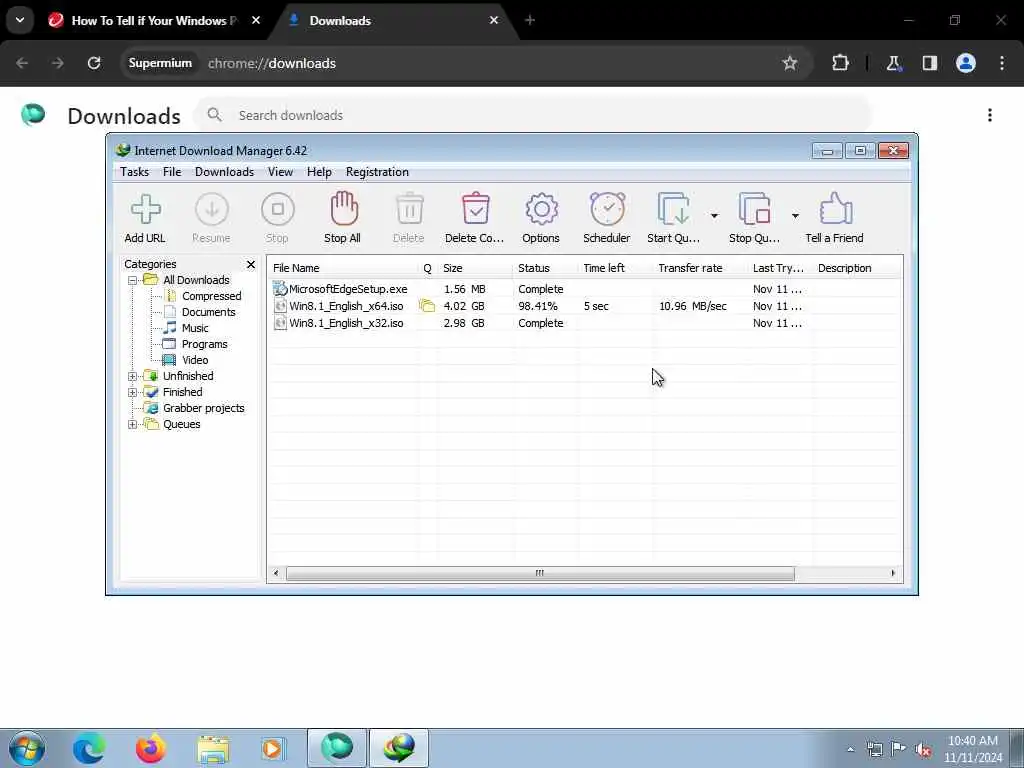Open the Registration menu
The height and width of the screenshot is (768, 1024).
377,172
